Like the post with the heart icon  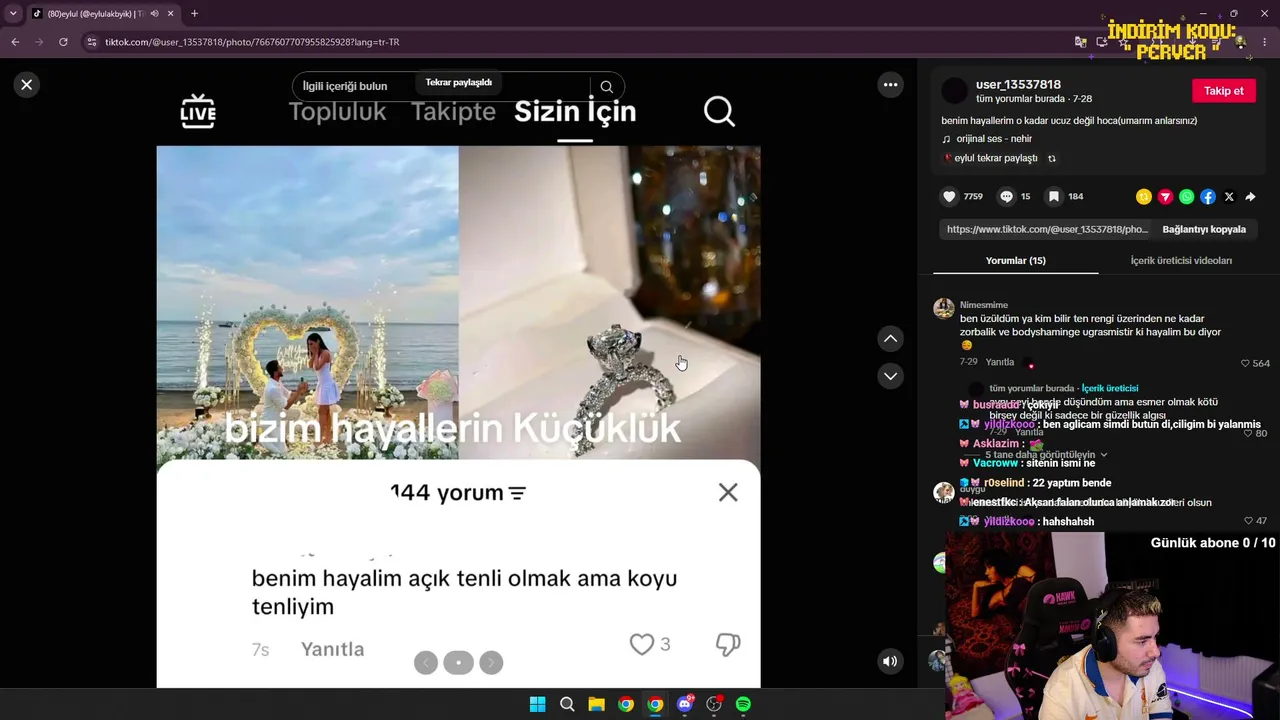point(949,197)
